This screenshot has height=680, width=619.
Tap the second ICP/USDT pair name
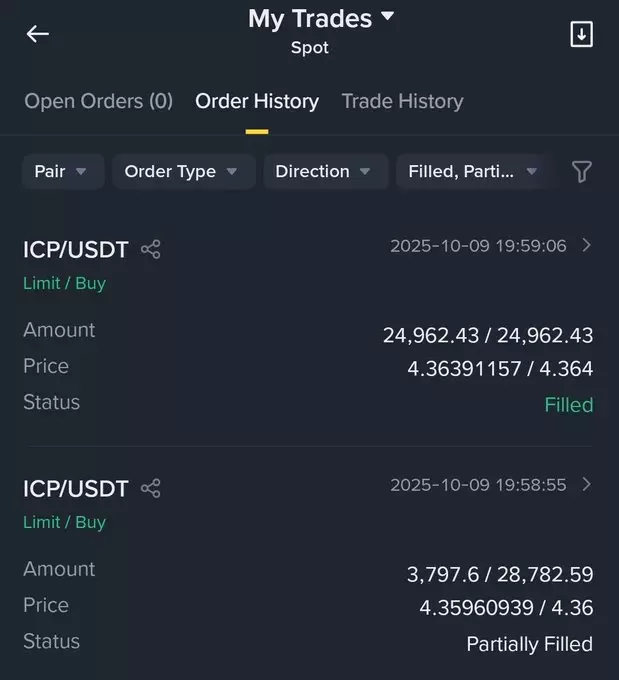coord(76,489)
